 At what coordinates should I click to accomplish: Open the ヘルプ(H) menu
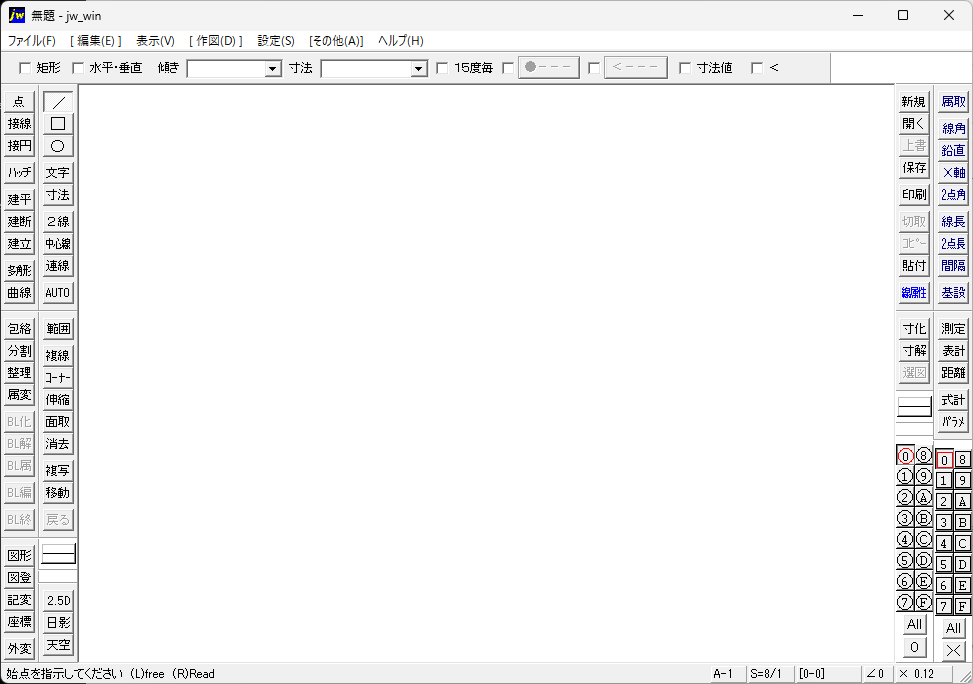click(401, 41)
